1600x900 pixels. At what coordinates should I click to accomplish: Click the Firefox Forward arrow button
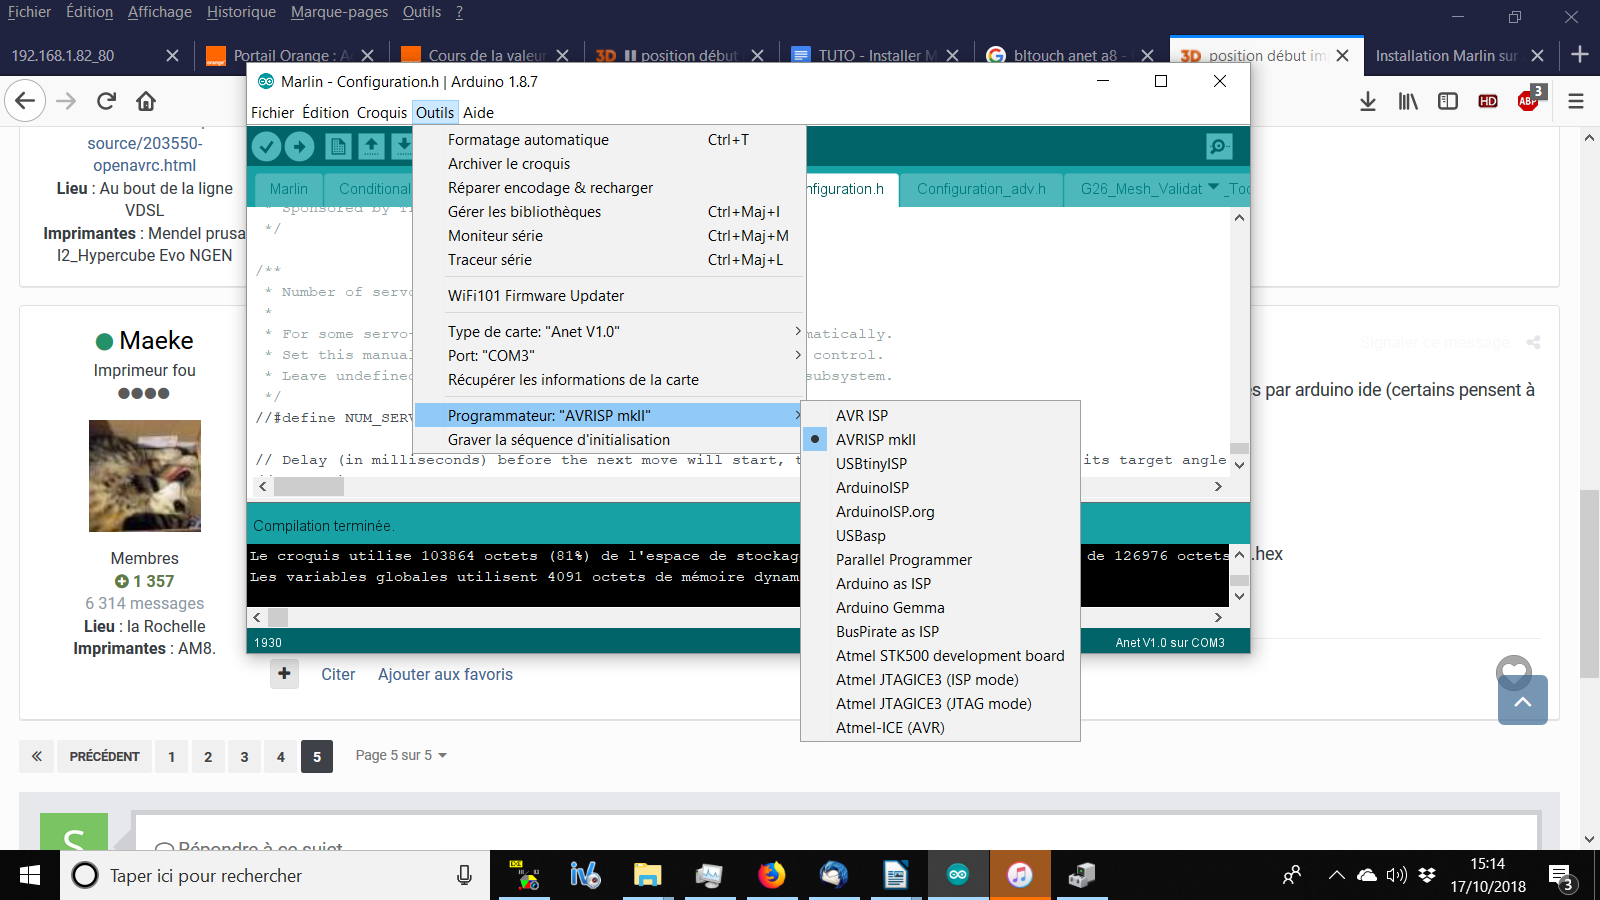pos(66,101)
